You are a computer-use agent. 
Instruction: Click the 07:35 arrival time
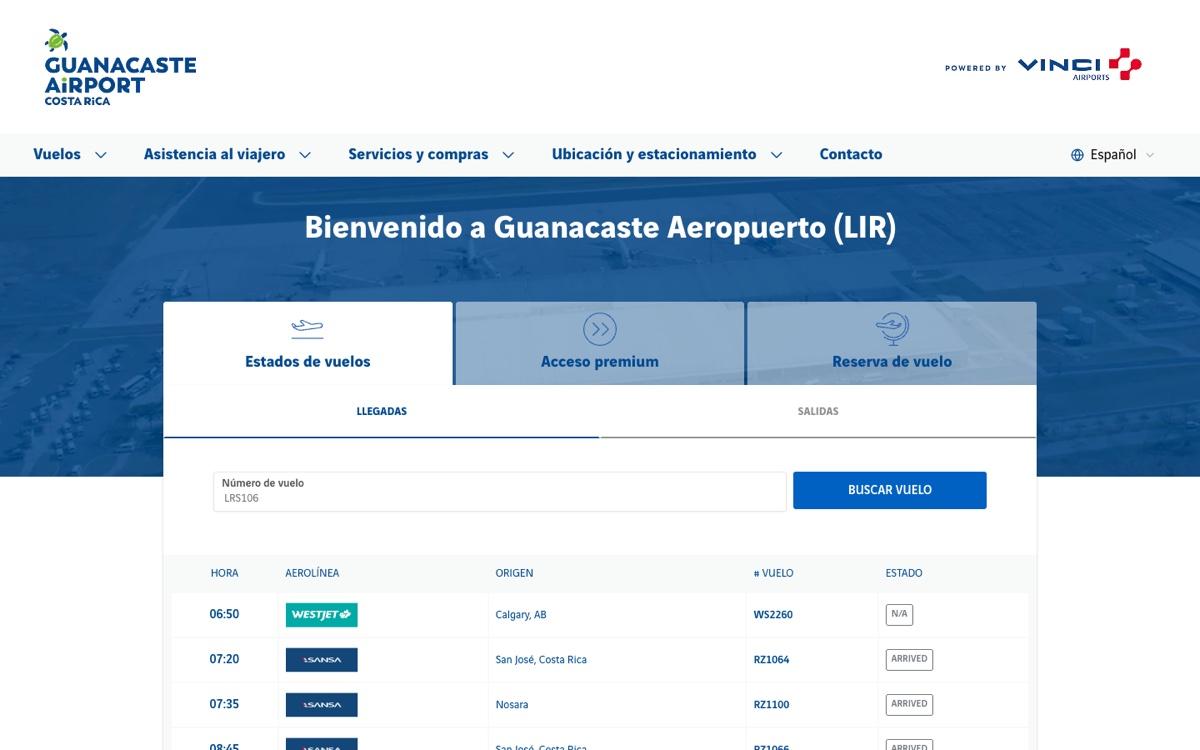pyautogui.click(x=224, y=704)
